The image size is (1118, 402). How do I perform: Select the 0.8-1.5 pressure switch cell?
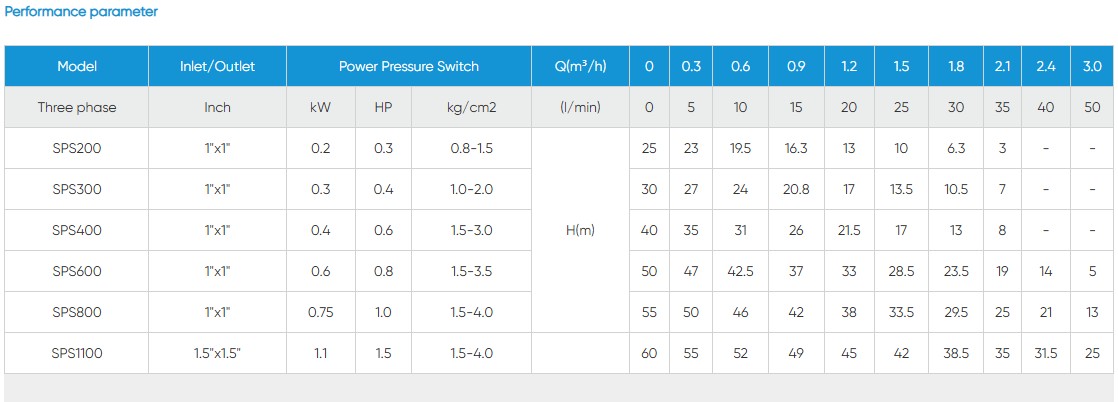471,148
